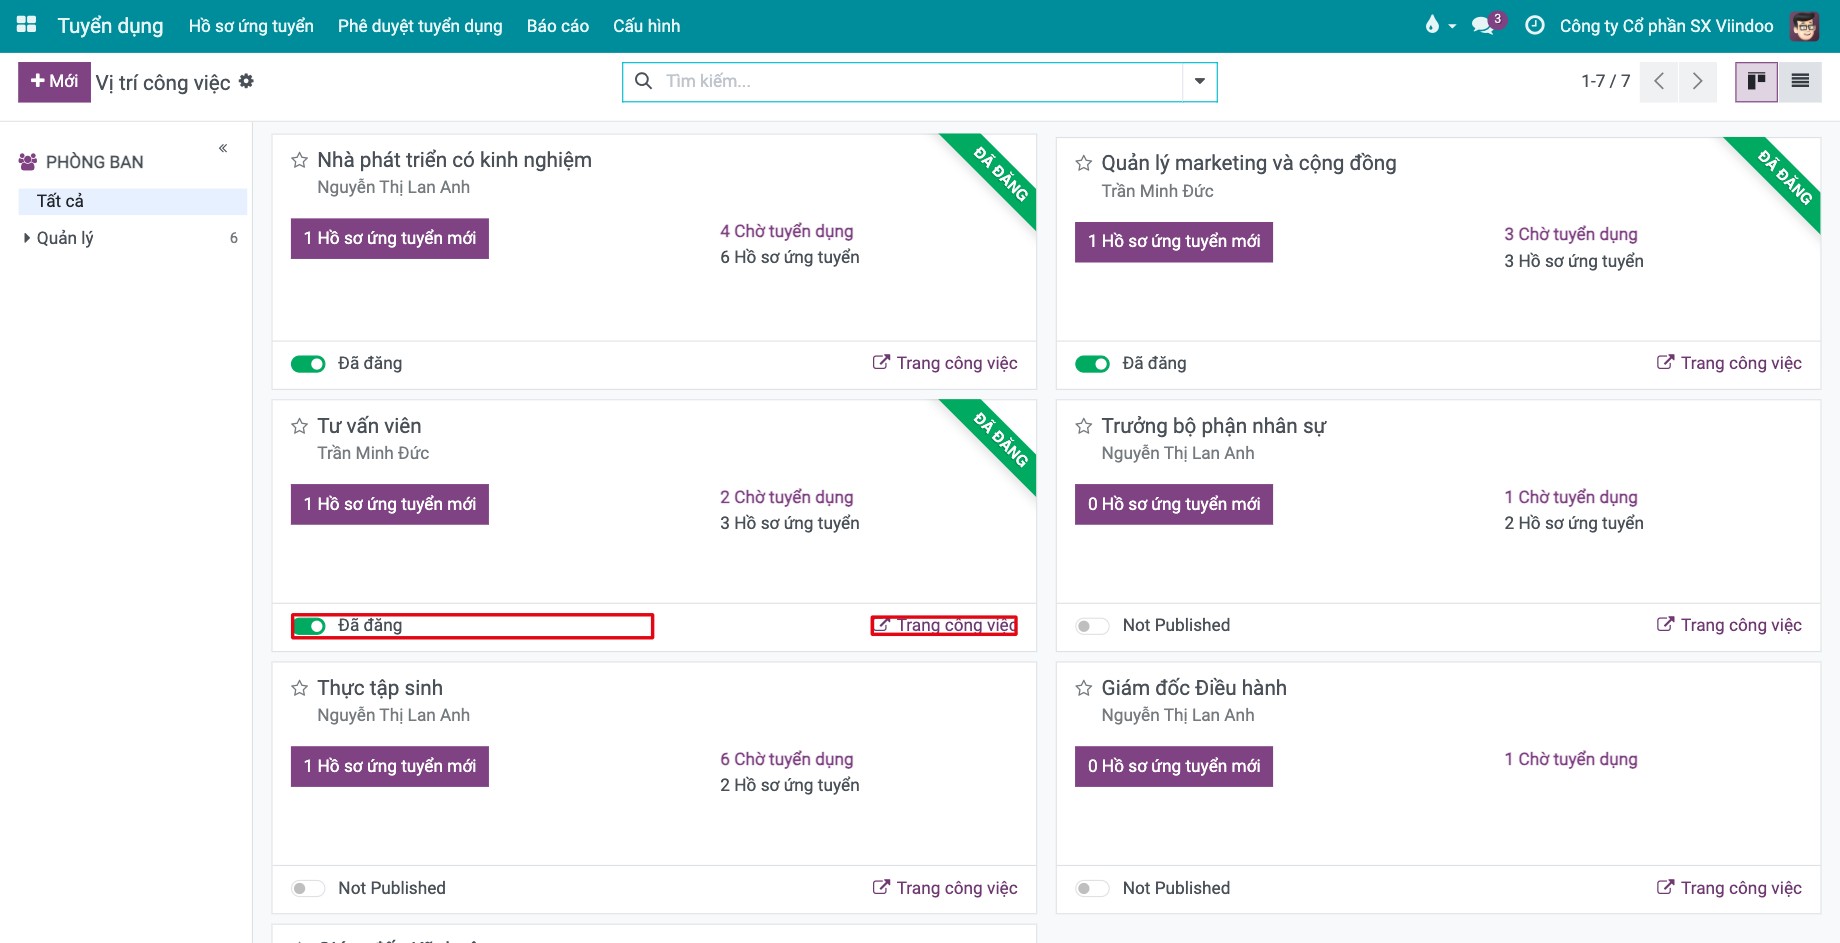Image resolution: width=1840 pixels, height=943 pixels.
Task: Open the Báo cáo menu
Action: (558, 26)
